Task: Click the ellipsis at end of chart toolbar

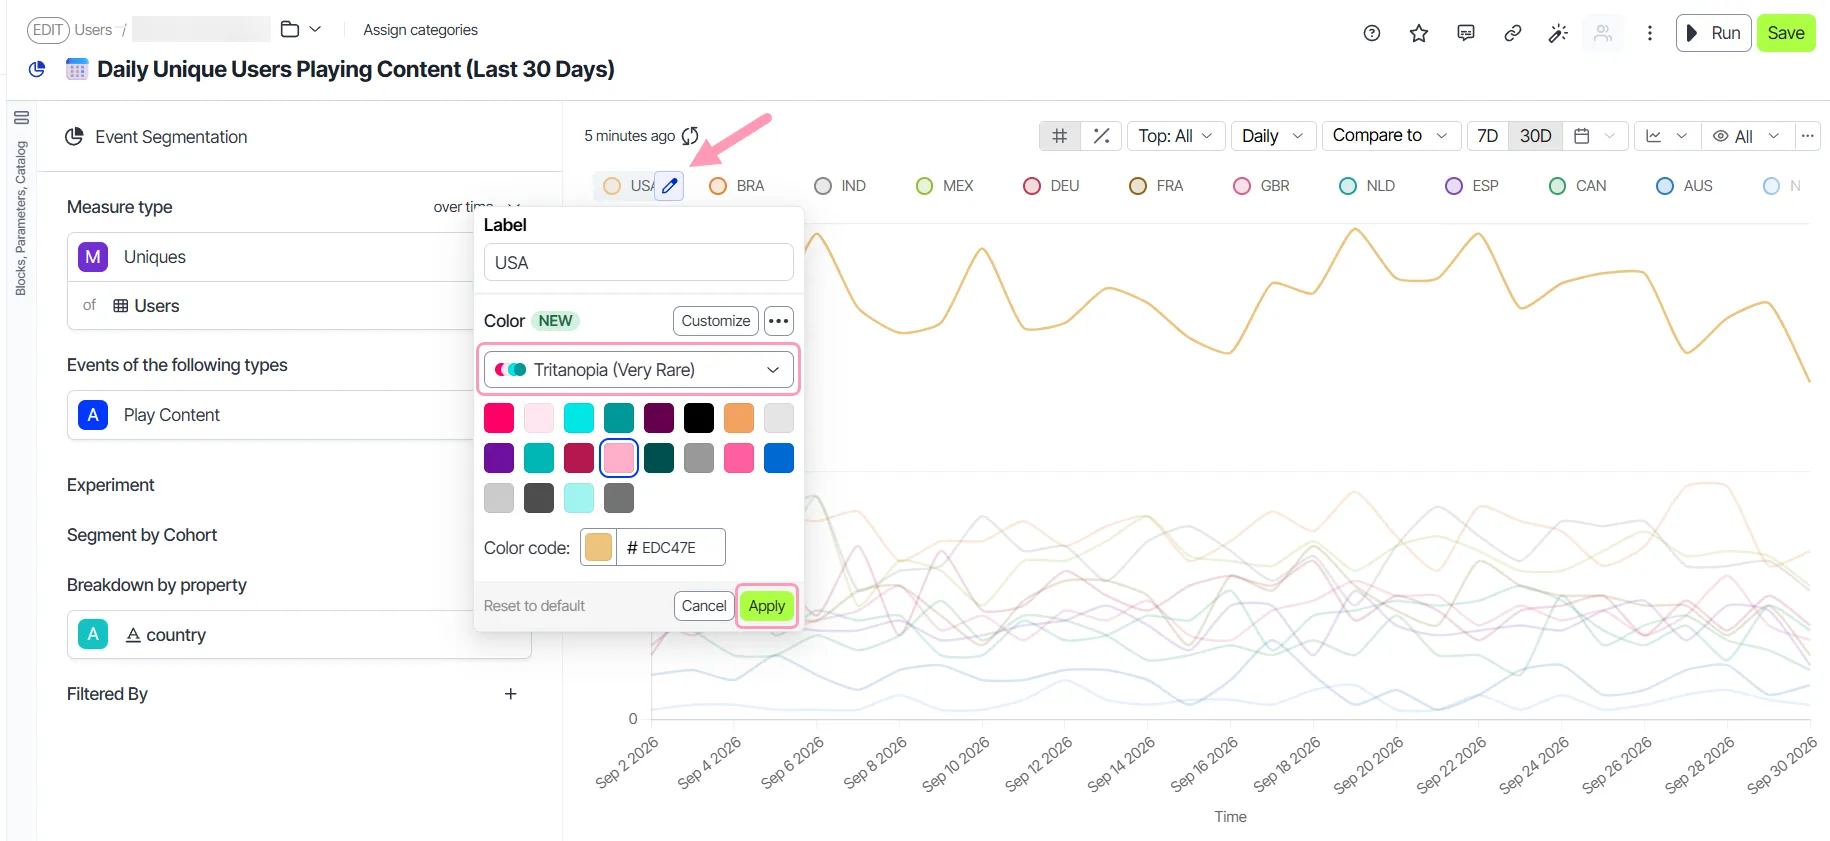Action: click(x=1807, y=136)
